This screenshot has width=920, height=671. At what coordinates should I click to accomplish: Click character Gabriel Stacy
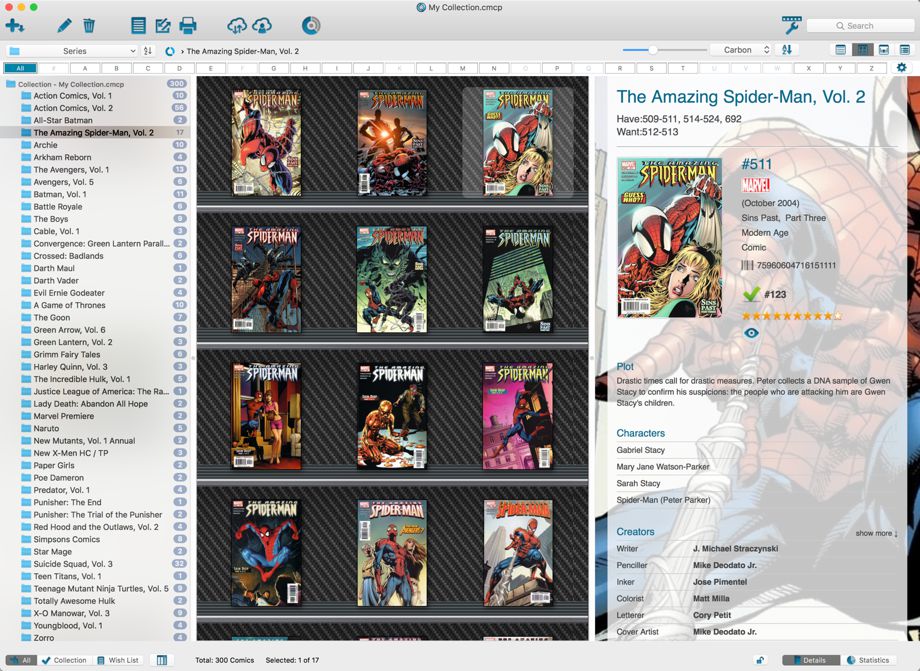[x=640, y=450]
